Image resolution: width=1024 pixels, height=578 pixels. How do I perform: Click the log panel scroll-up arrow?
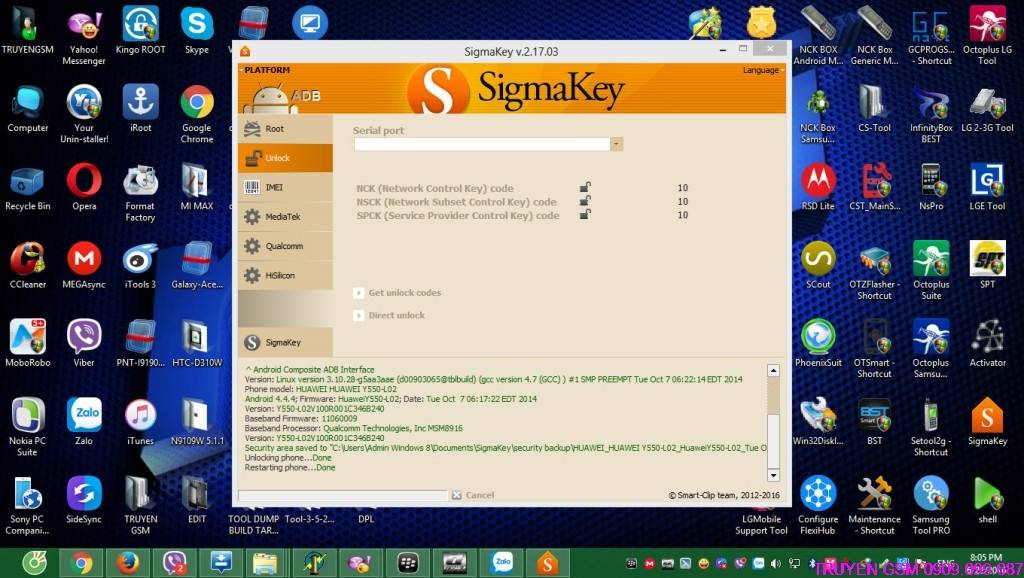[x=773, y=370]
